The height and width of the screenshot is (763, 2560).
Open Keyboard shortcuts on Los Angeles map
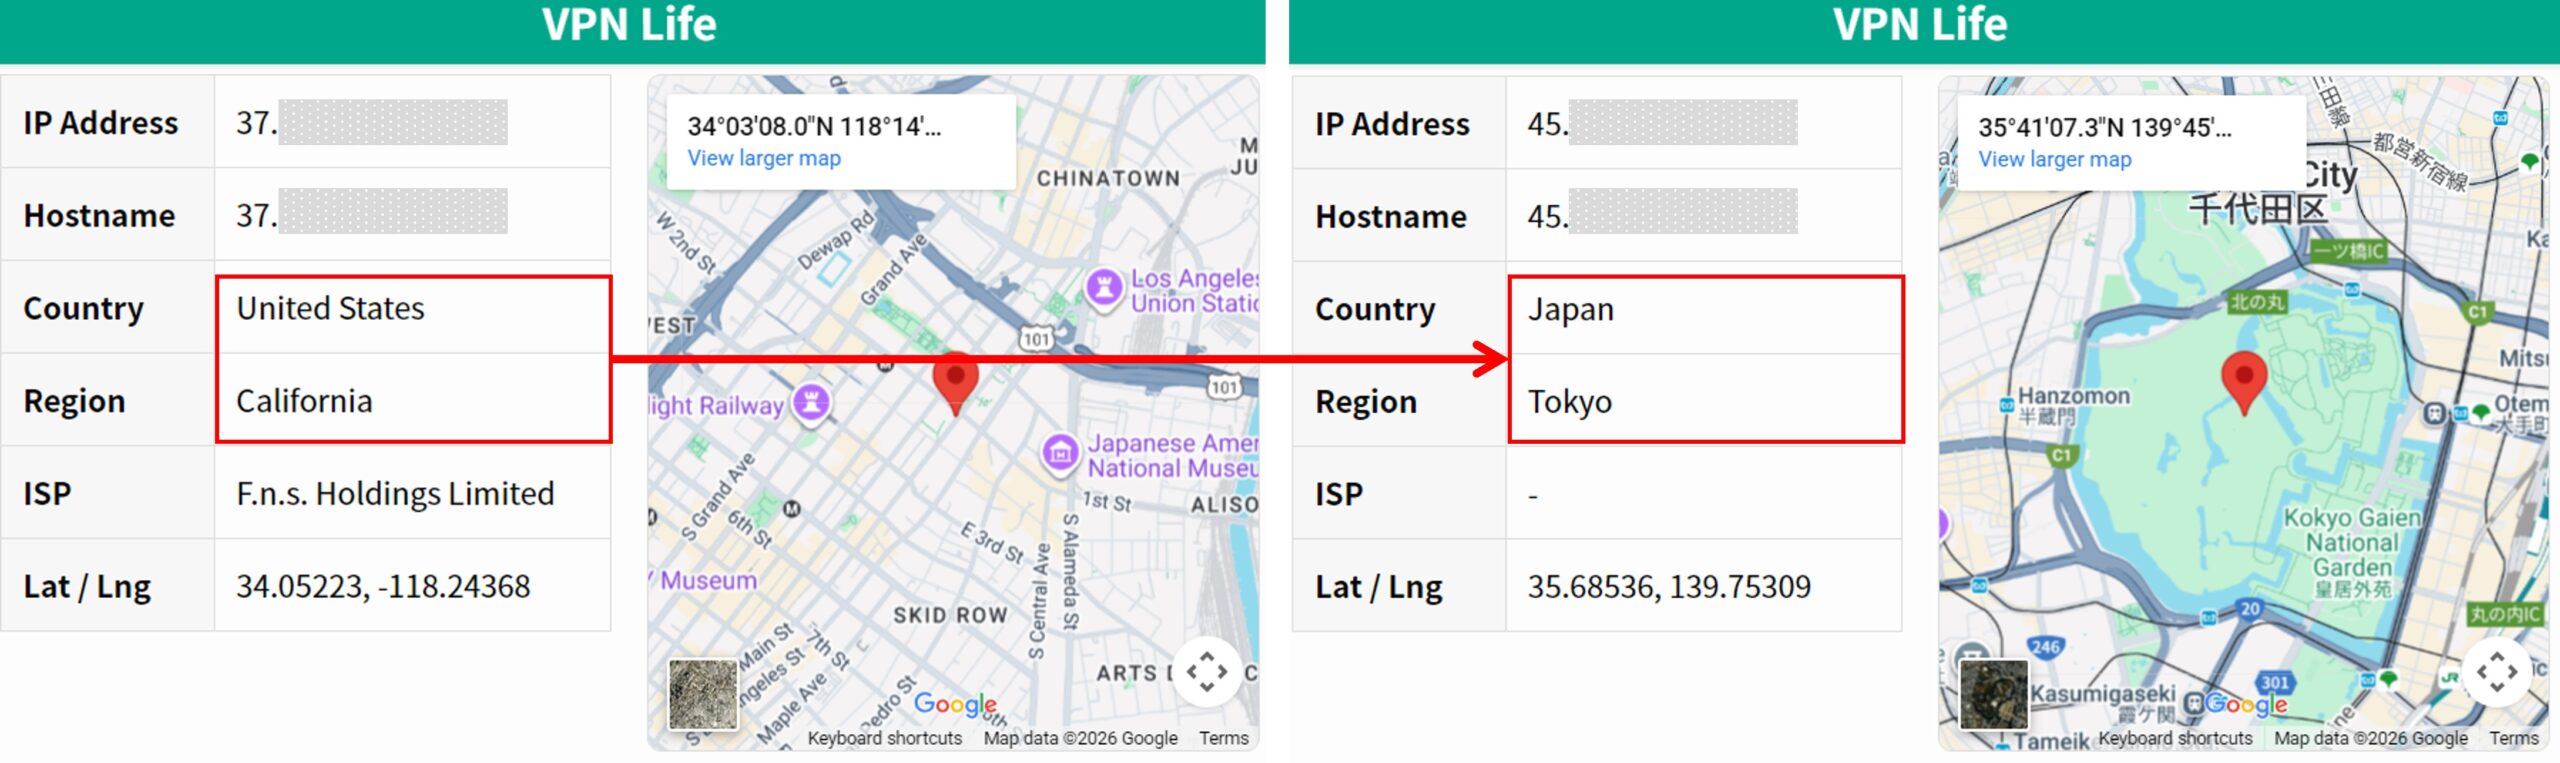coord(885,738)
